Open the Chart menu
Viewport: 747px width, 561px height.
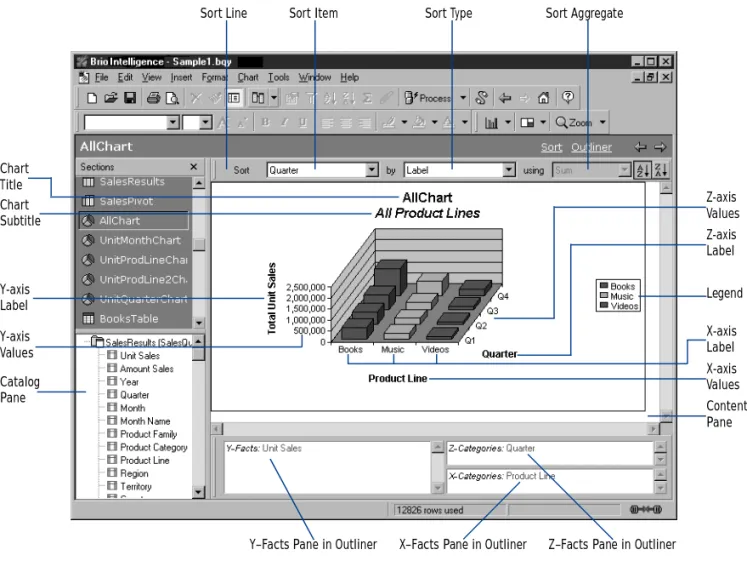pos(248,77)
